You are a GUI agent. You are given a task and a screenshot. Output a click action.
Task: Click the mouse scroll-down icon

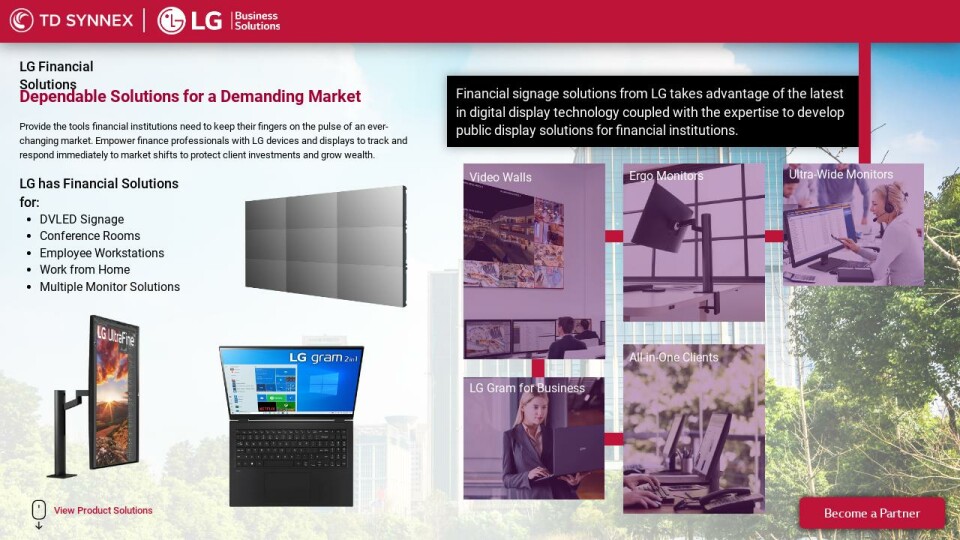39,513
